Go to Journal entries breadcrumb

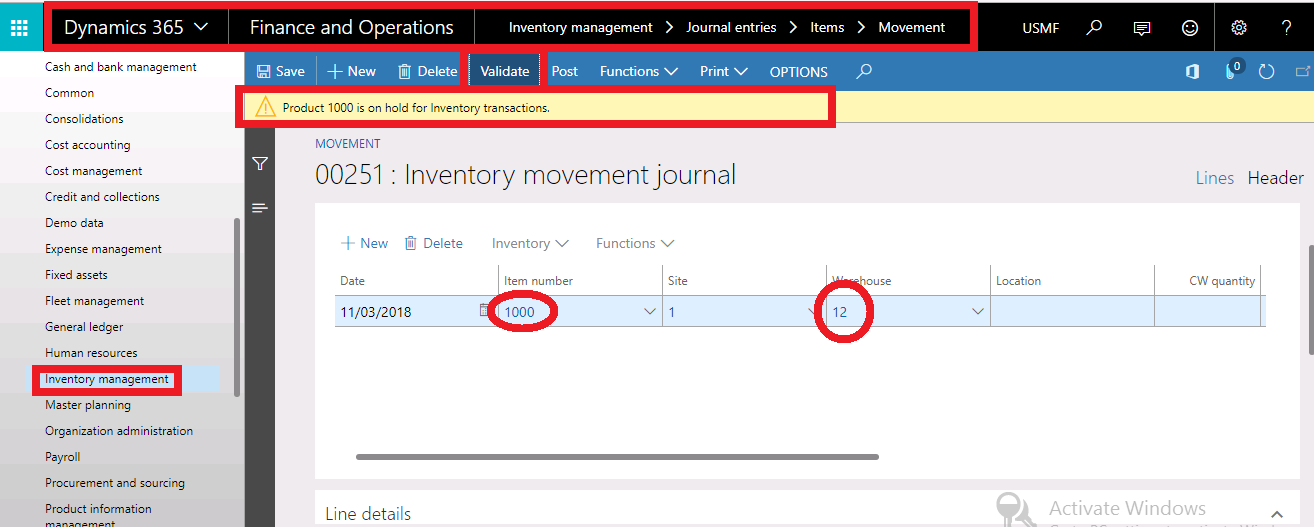coord(731,28)
